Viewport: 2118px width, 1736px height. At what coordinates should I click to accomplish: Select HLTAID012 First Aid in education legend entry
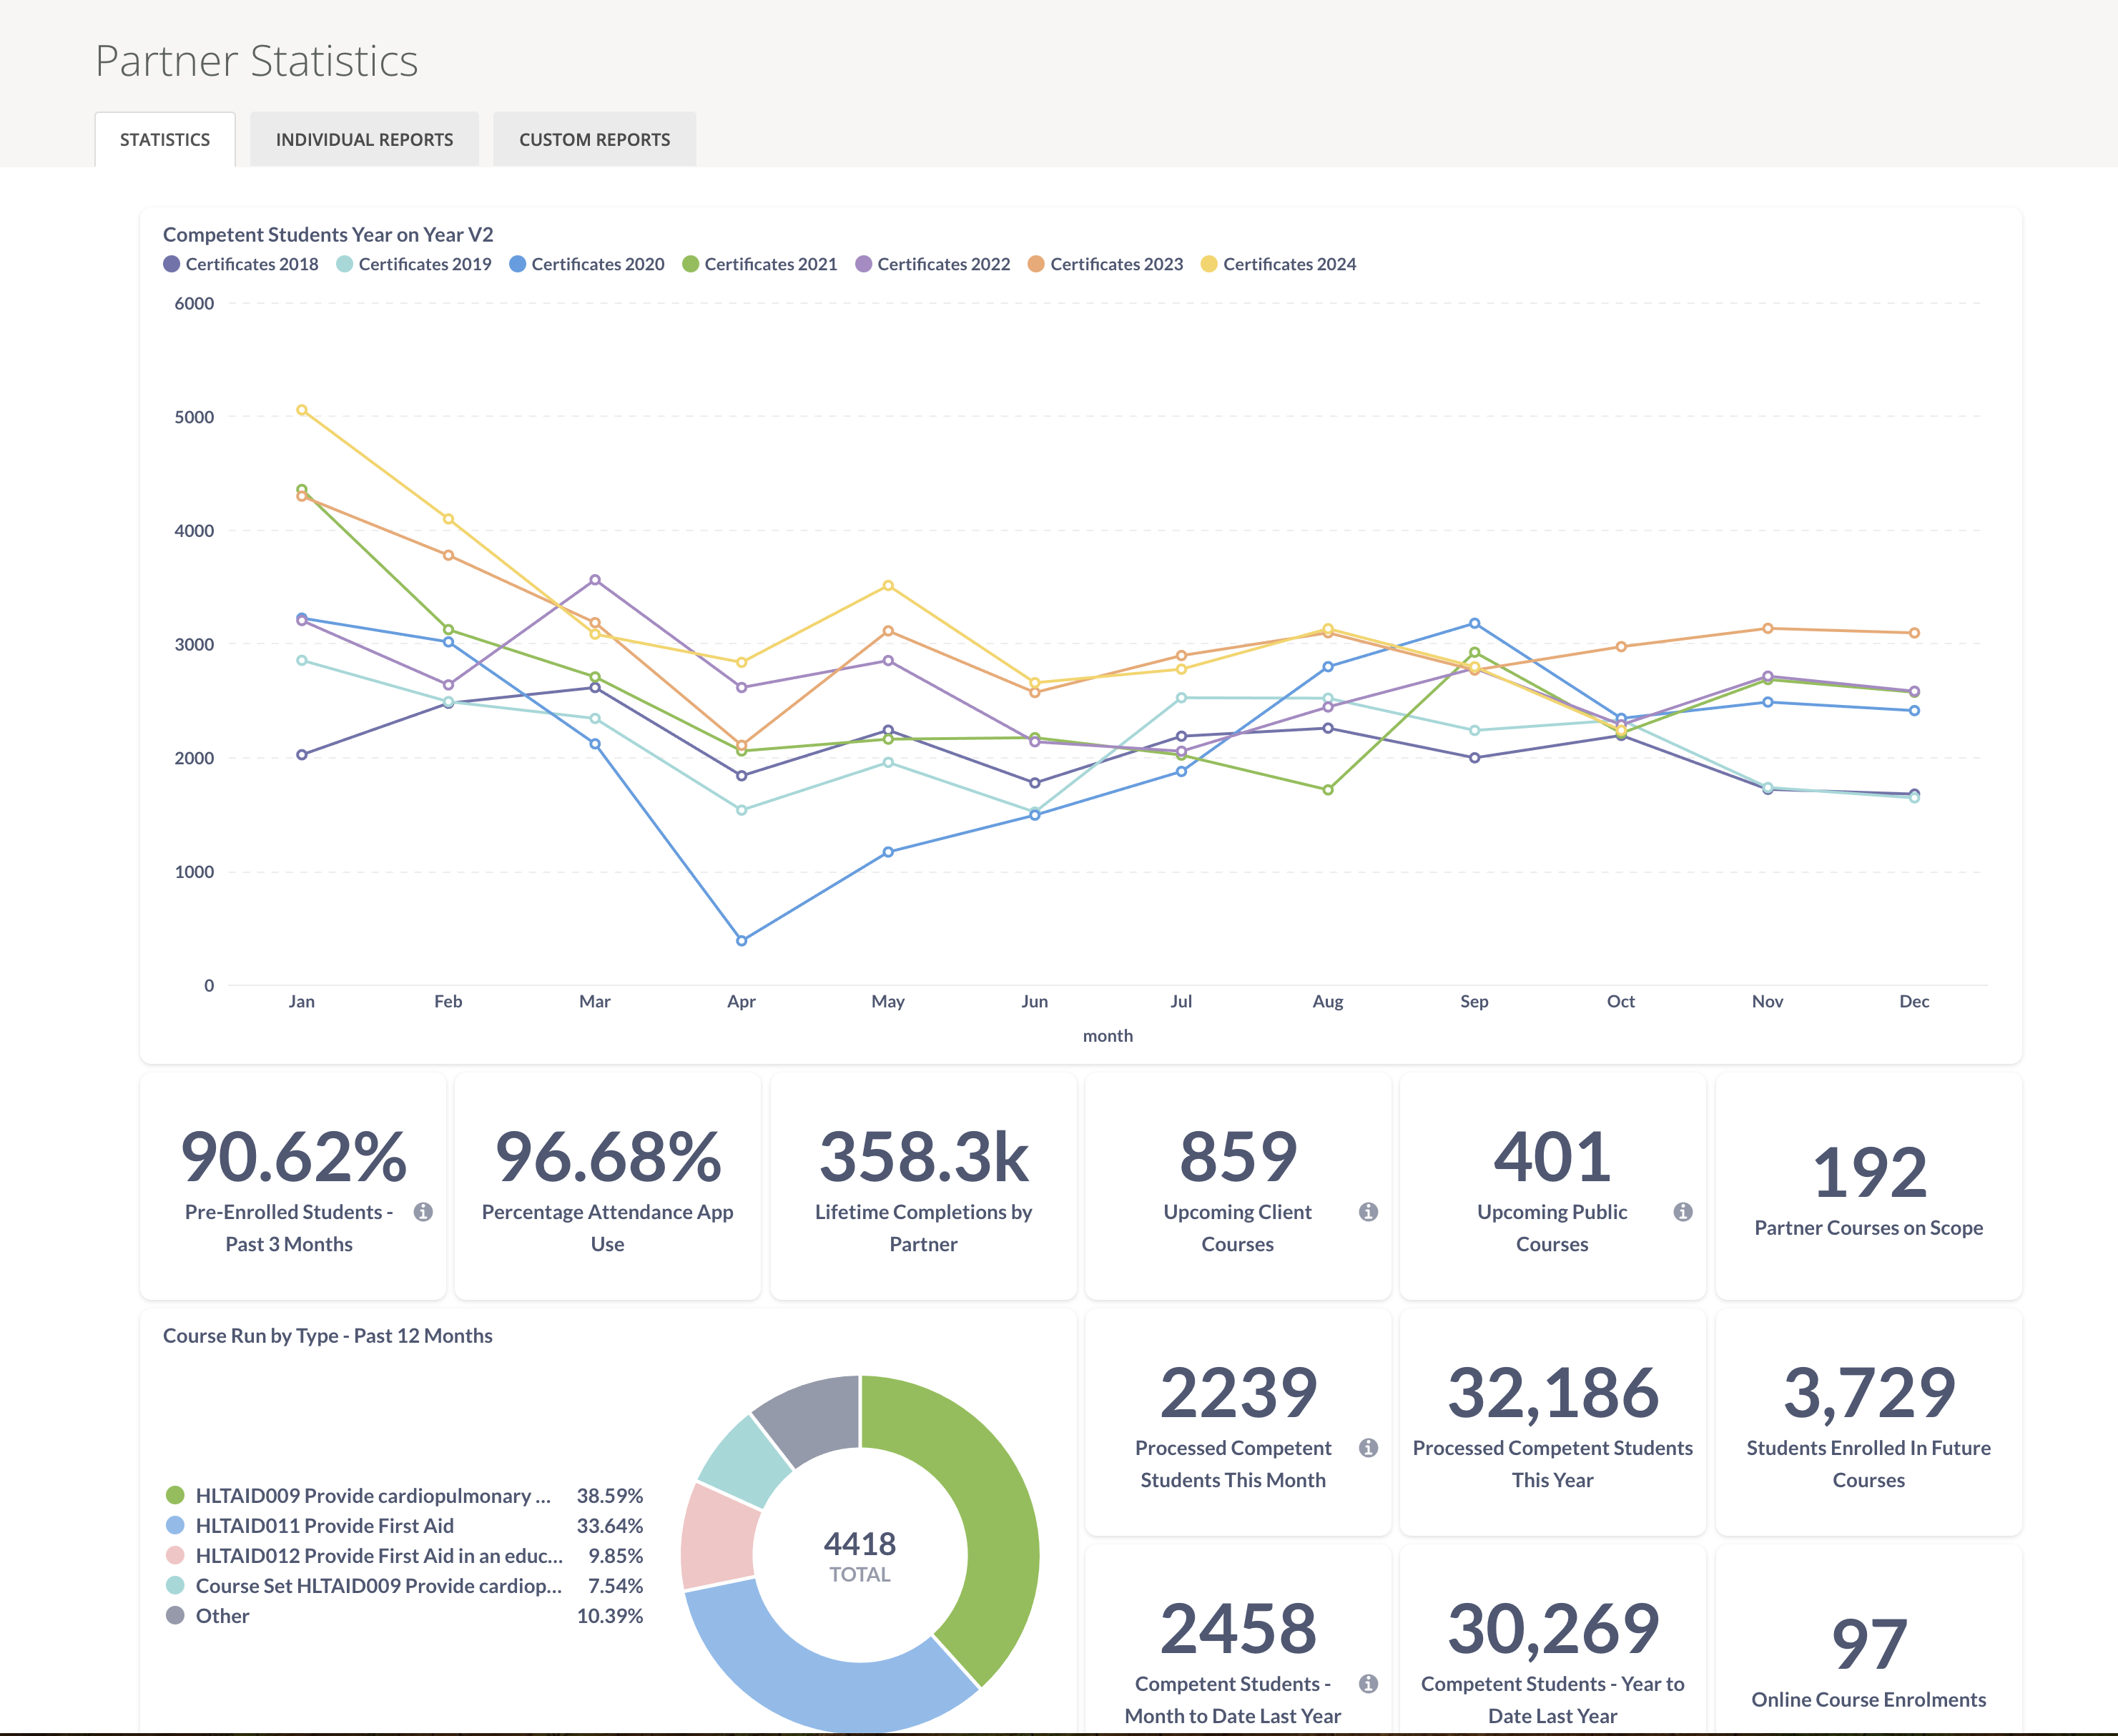[x=404, y=1556]
